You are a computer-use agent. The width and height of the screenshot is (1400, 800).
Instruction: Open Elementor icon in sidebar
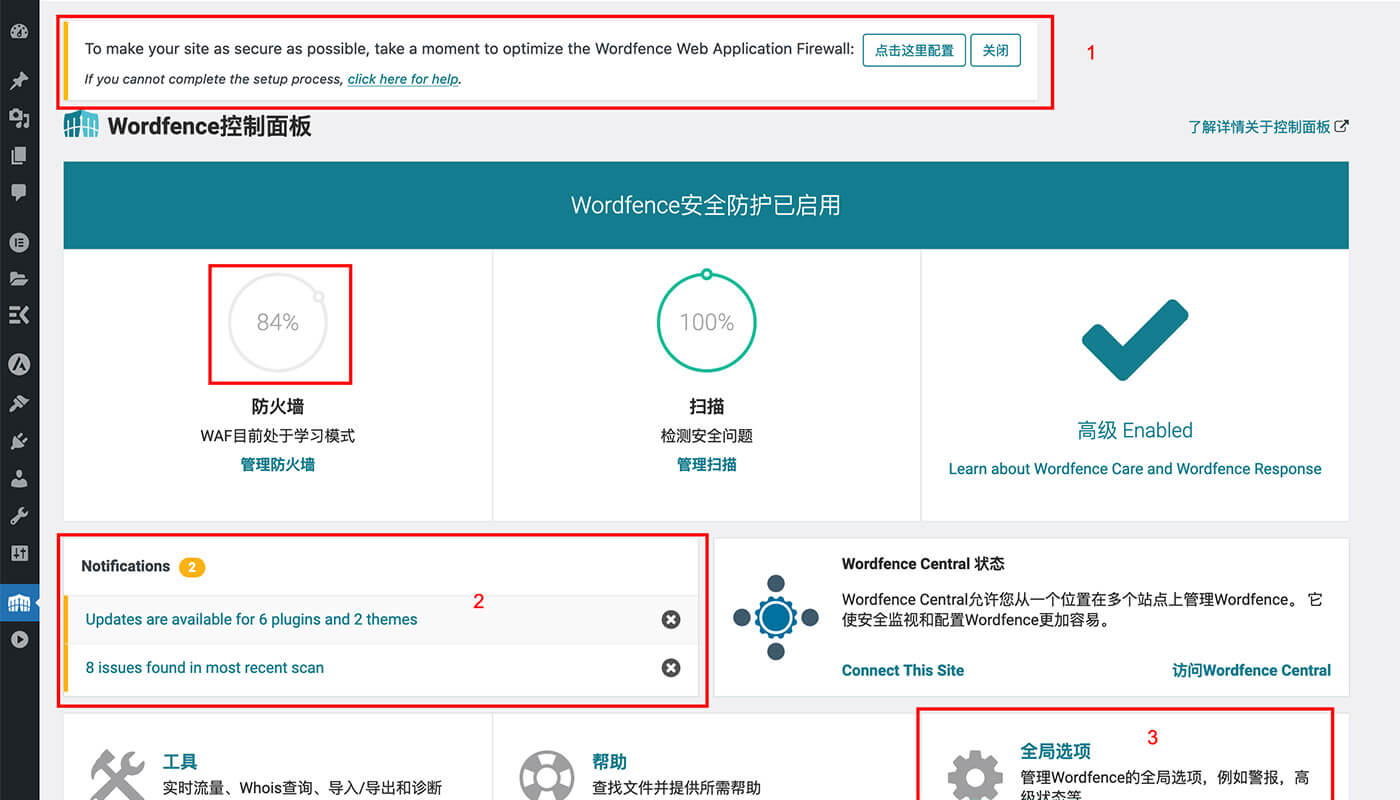19,242
